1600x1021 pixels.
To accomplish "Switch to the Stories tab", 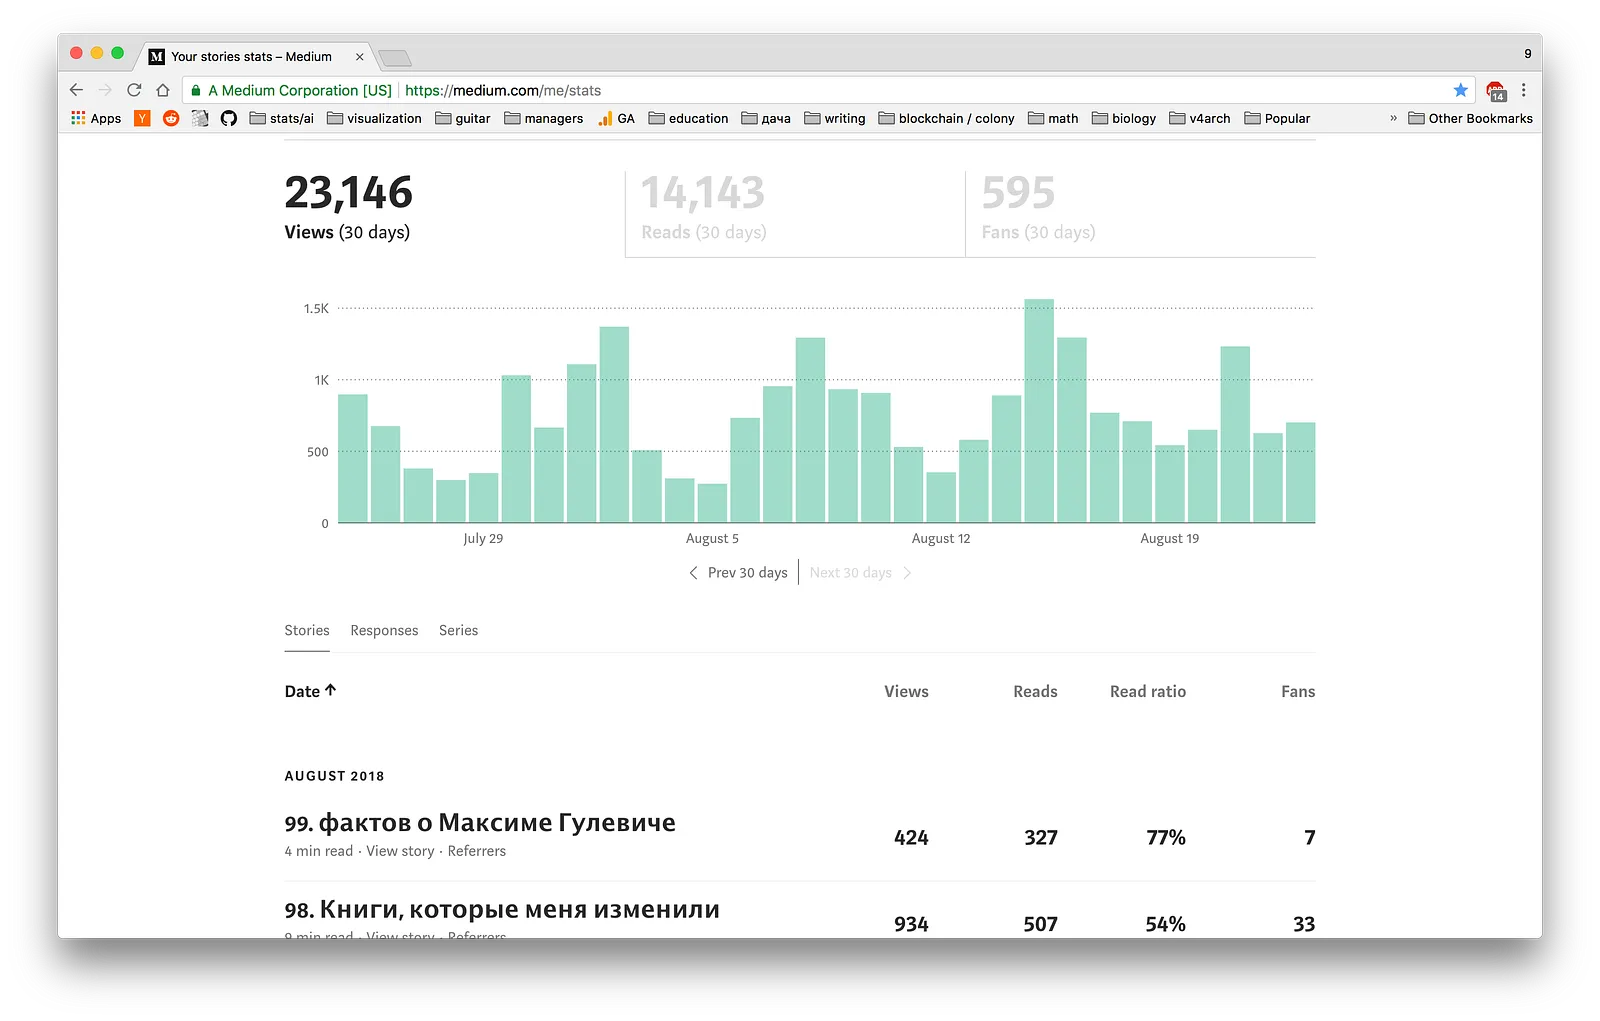I will 307,630.
